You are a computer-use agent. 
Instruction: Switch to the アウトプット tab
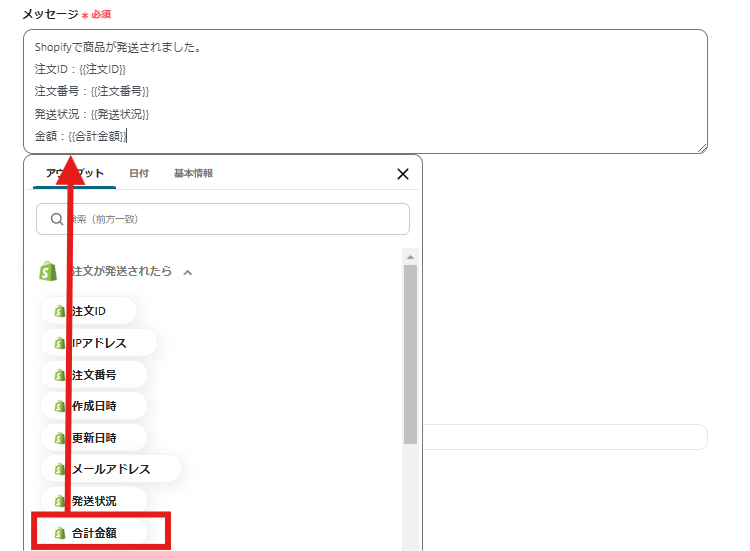75,173
